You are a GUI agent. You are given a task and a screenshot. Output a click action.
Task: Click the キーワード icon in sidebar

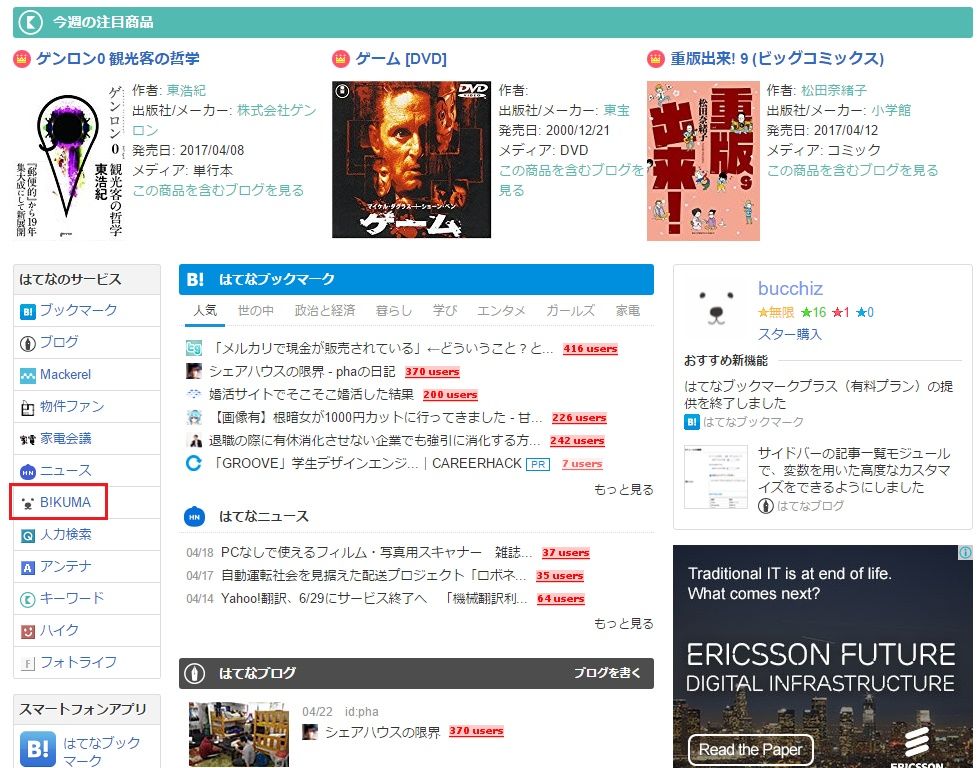[28, 599]
